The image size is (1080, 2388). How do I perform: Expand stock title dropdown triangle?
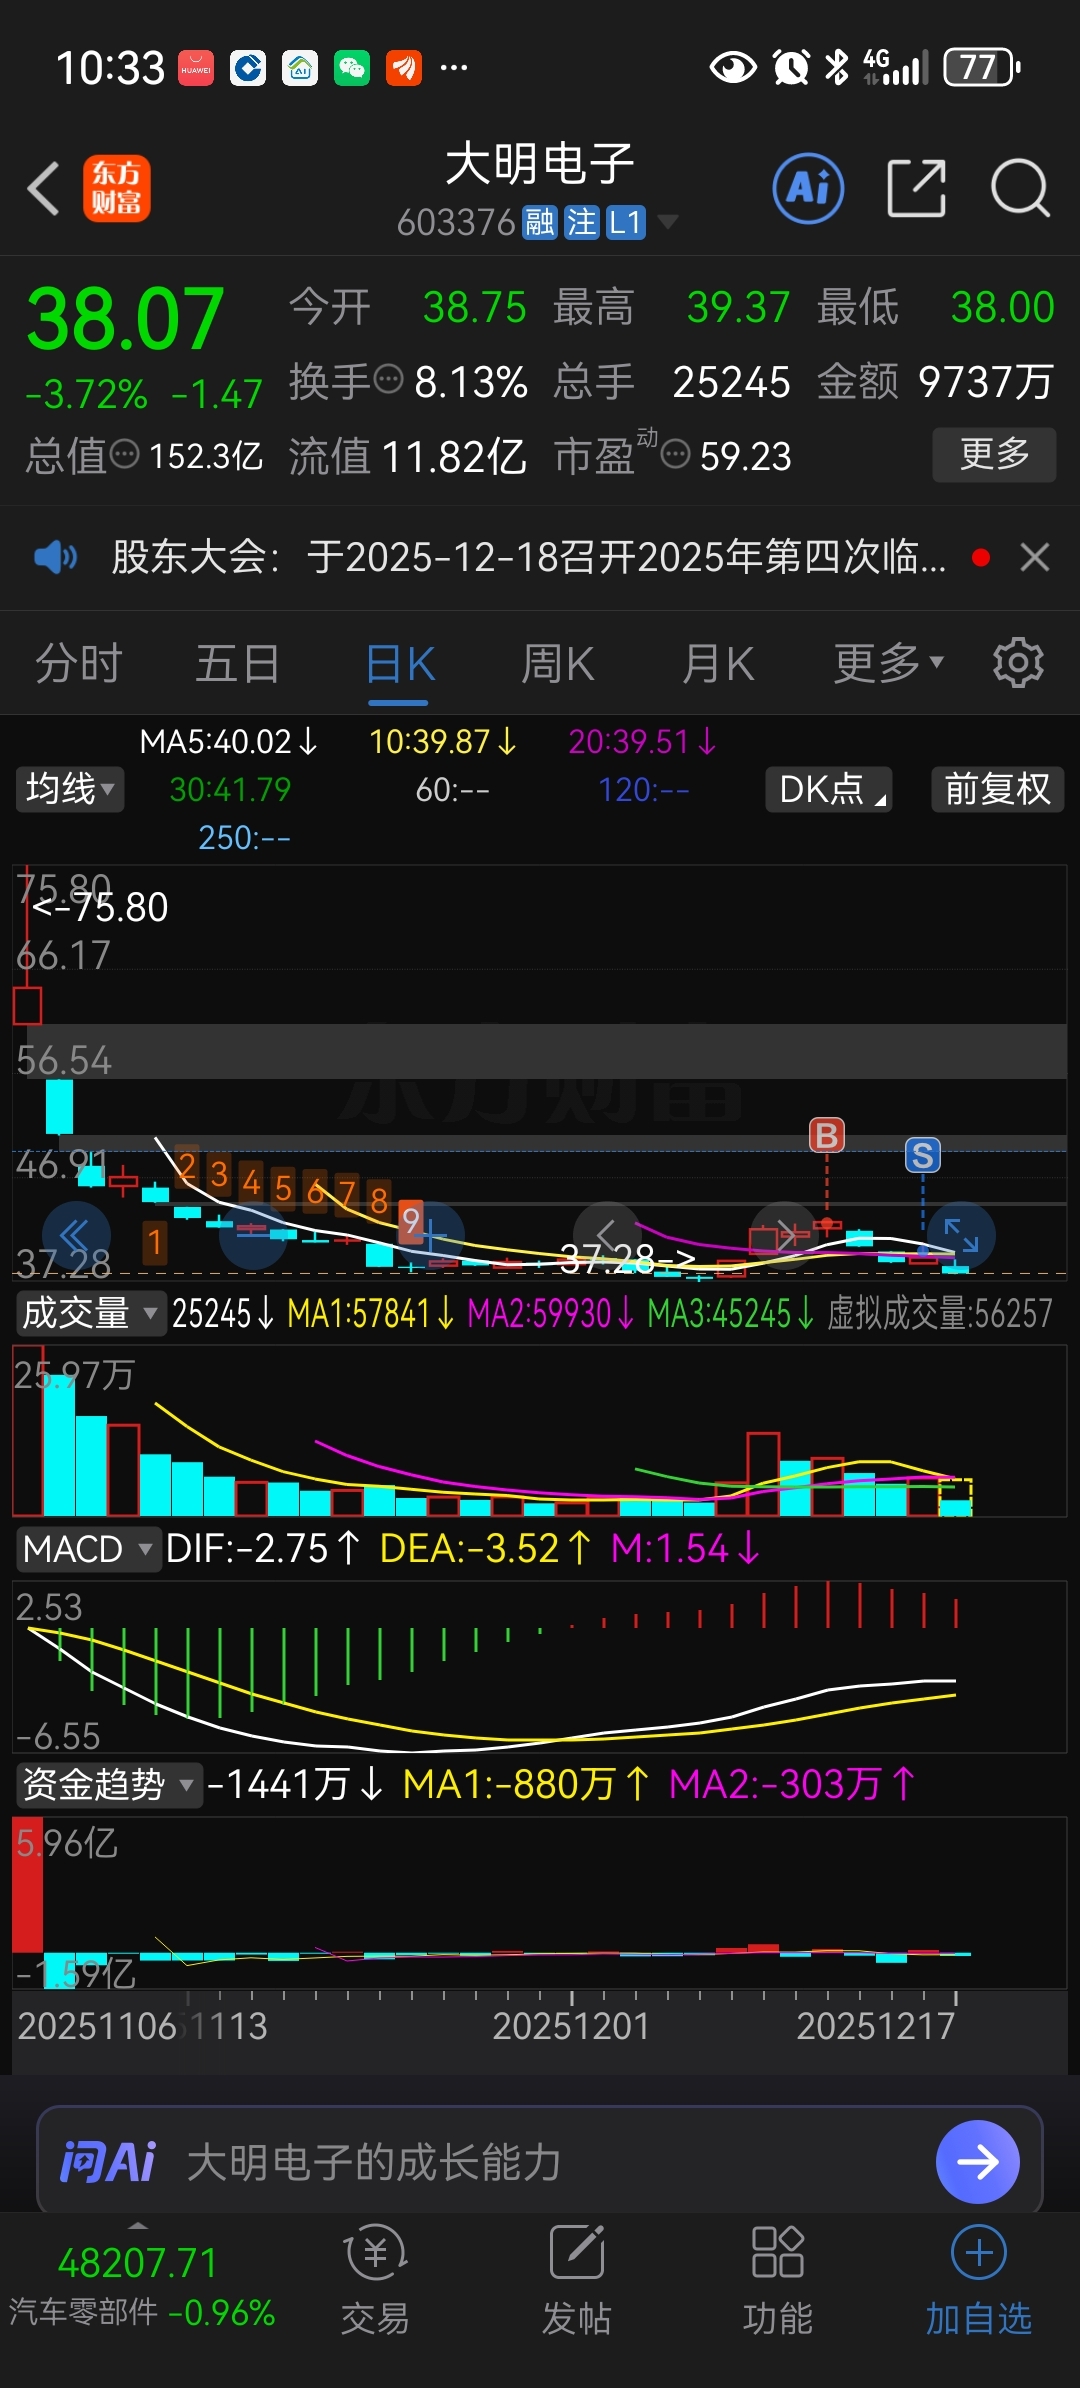(666, 222)
